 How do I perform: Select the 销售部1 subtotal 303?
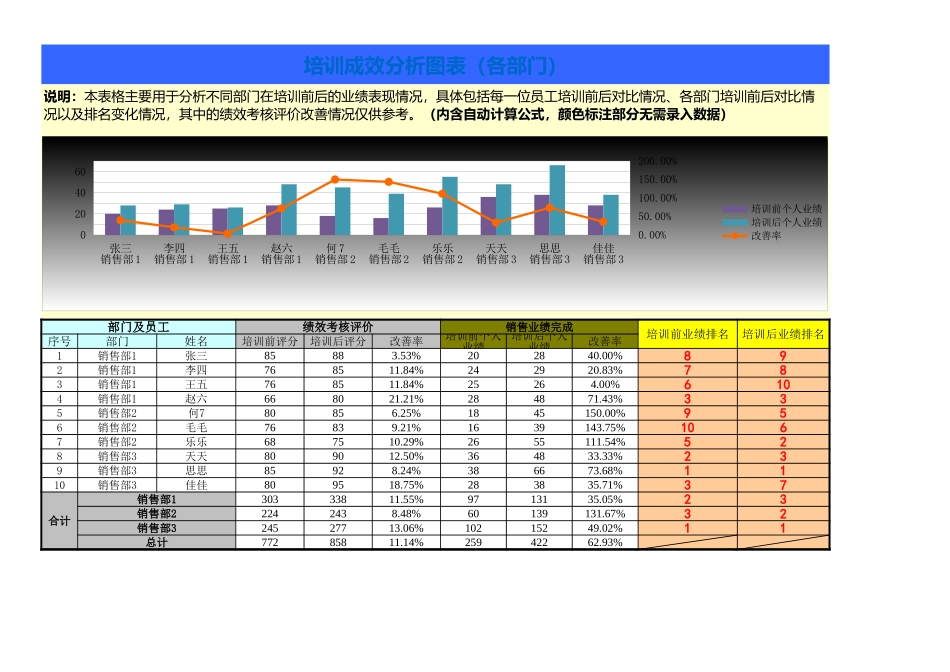coord(270,500)
